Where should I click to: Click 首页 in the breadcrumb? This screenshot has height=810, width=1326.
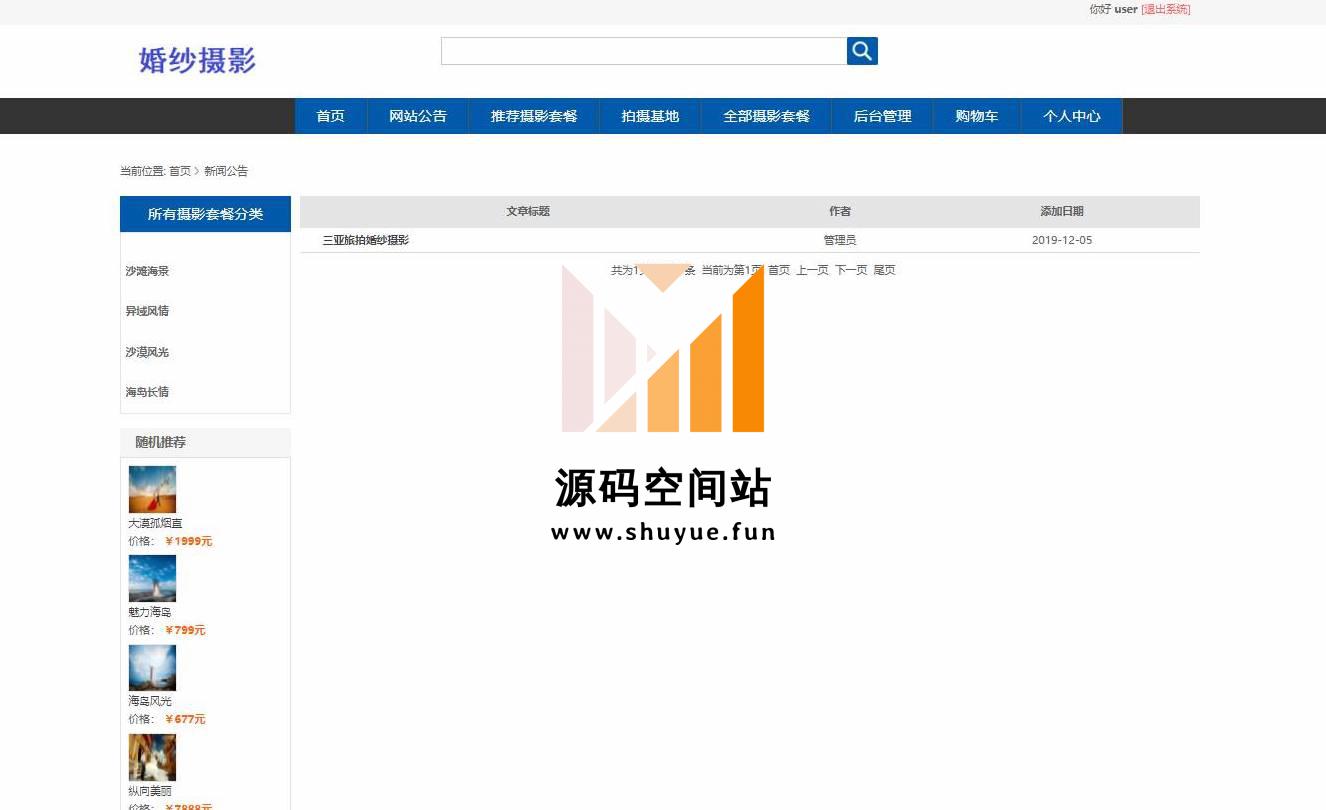[x=180, y=171]
